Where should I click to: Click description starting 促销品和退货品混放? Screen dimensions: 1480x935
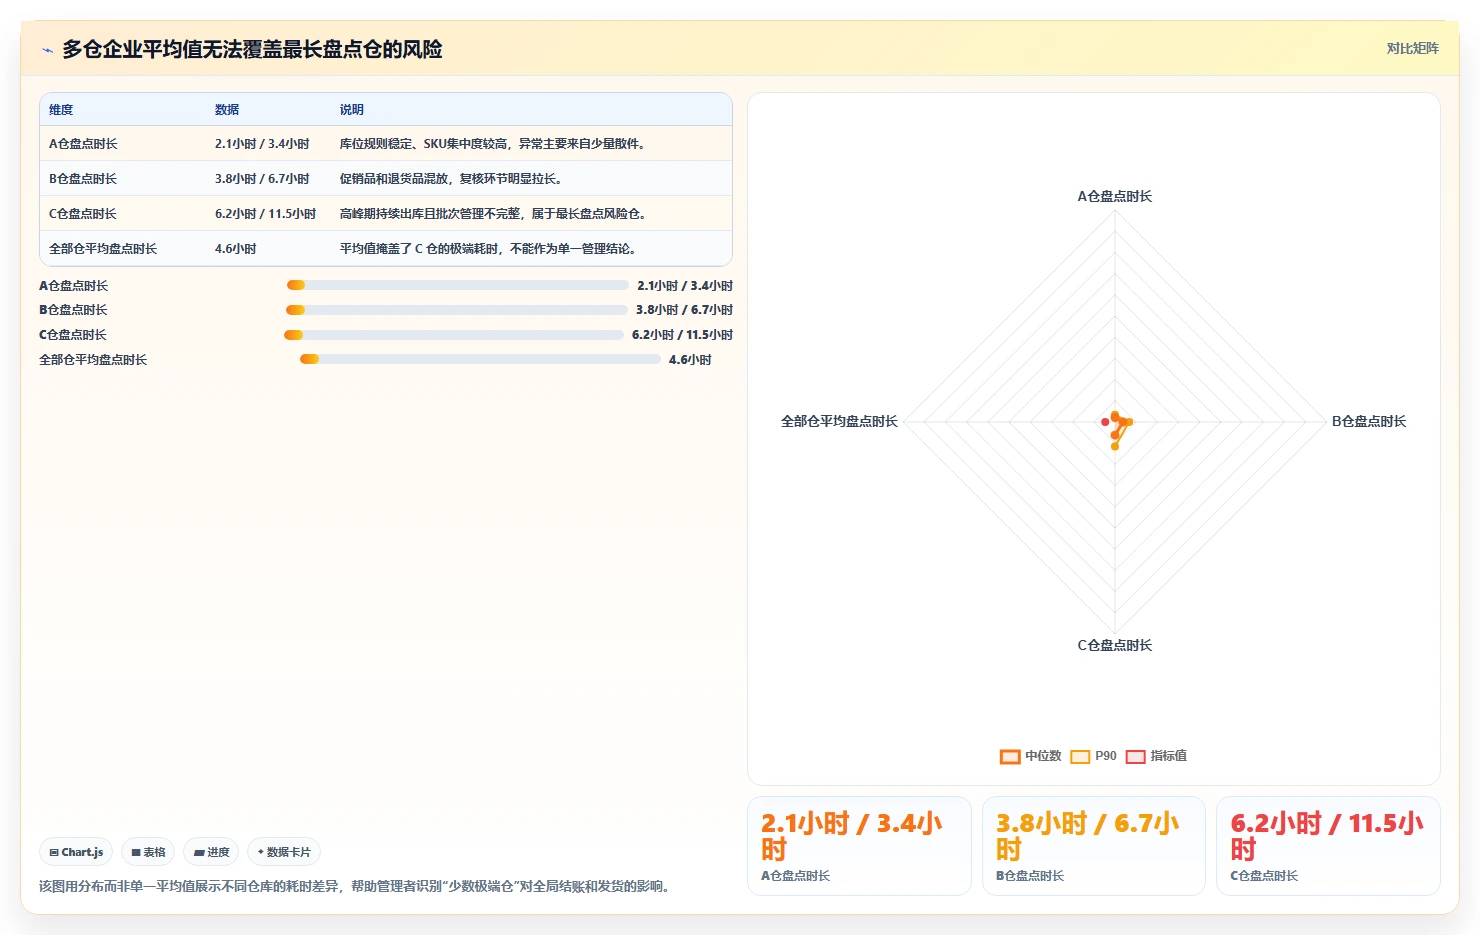pyautogui.click(x=453, y=179)
